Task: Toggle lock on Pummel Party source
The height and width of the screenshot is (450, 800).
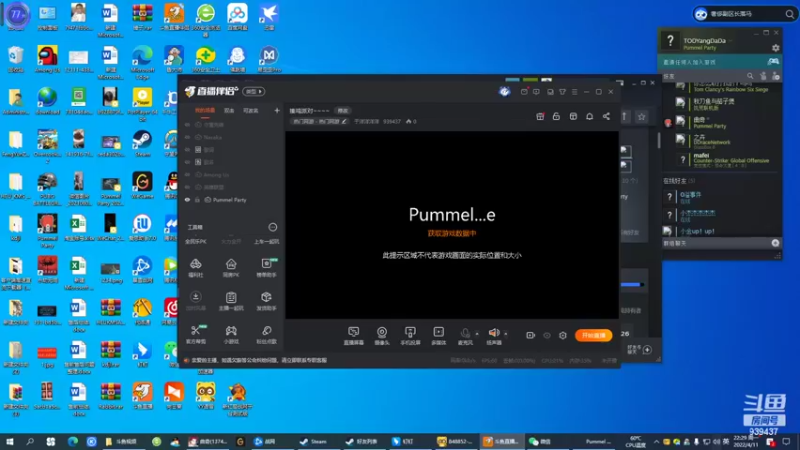Action: 197,200
